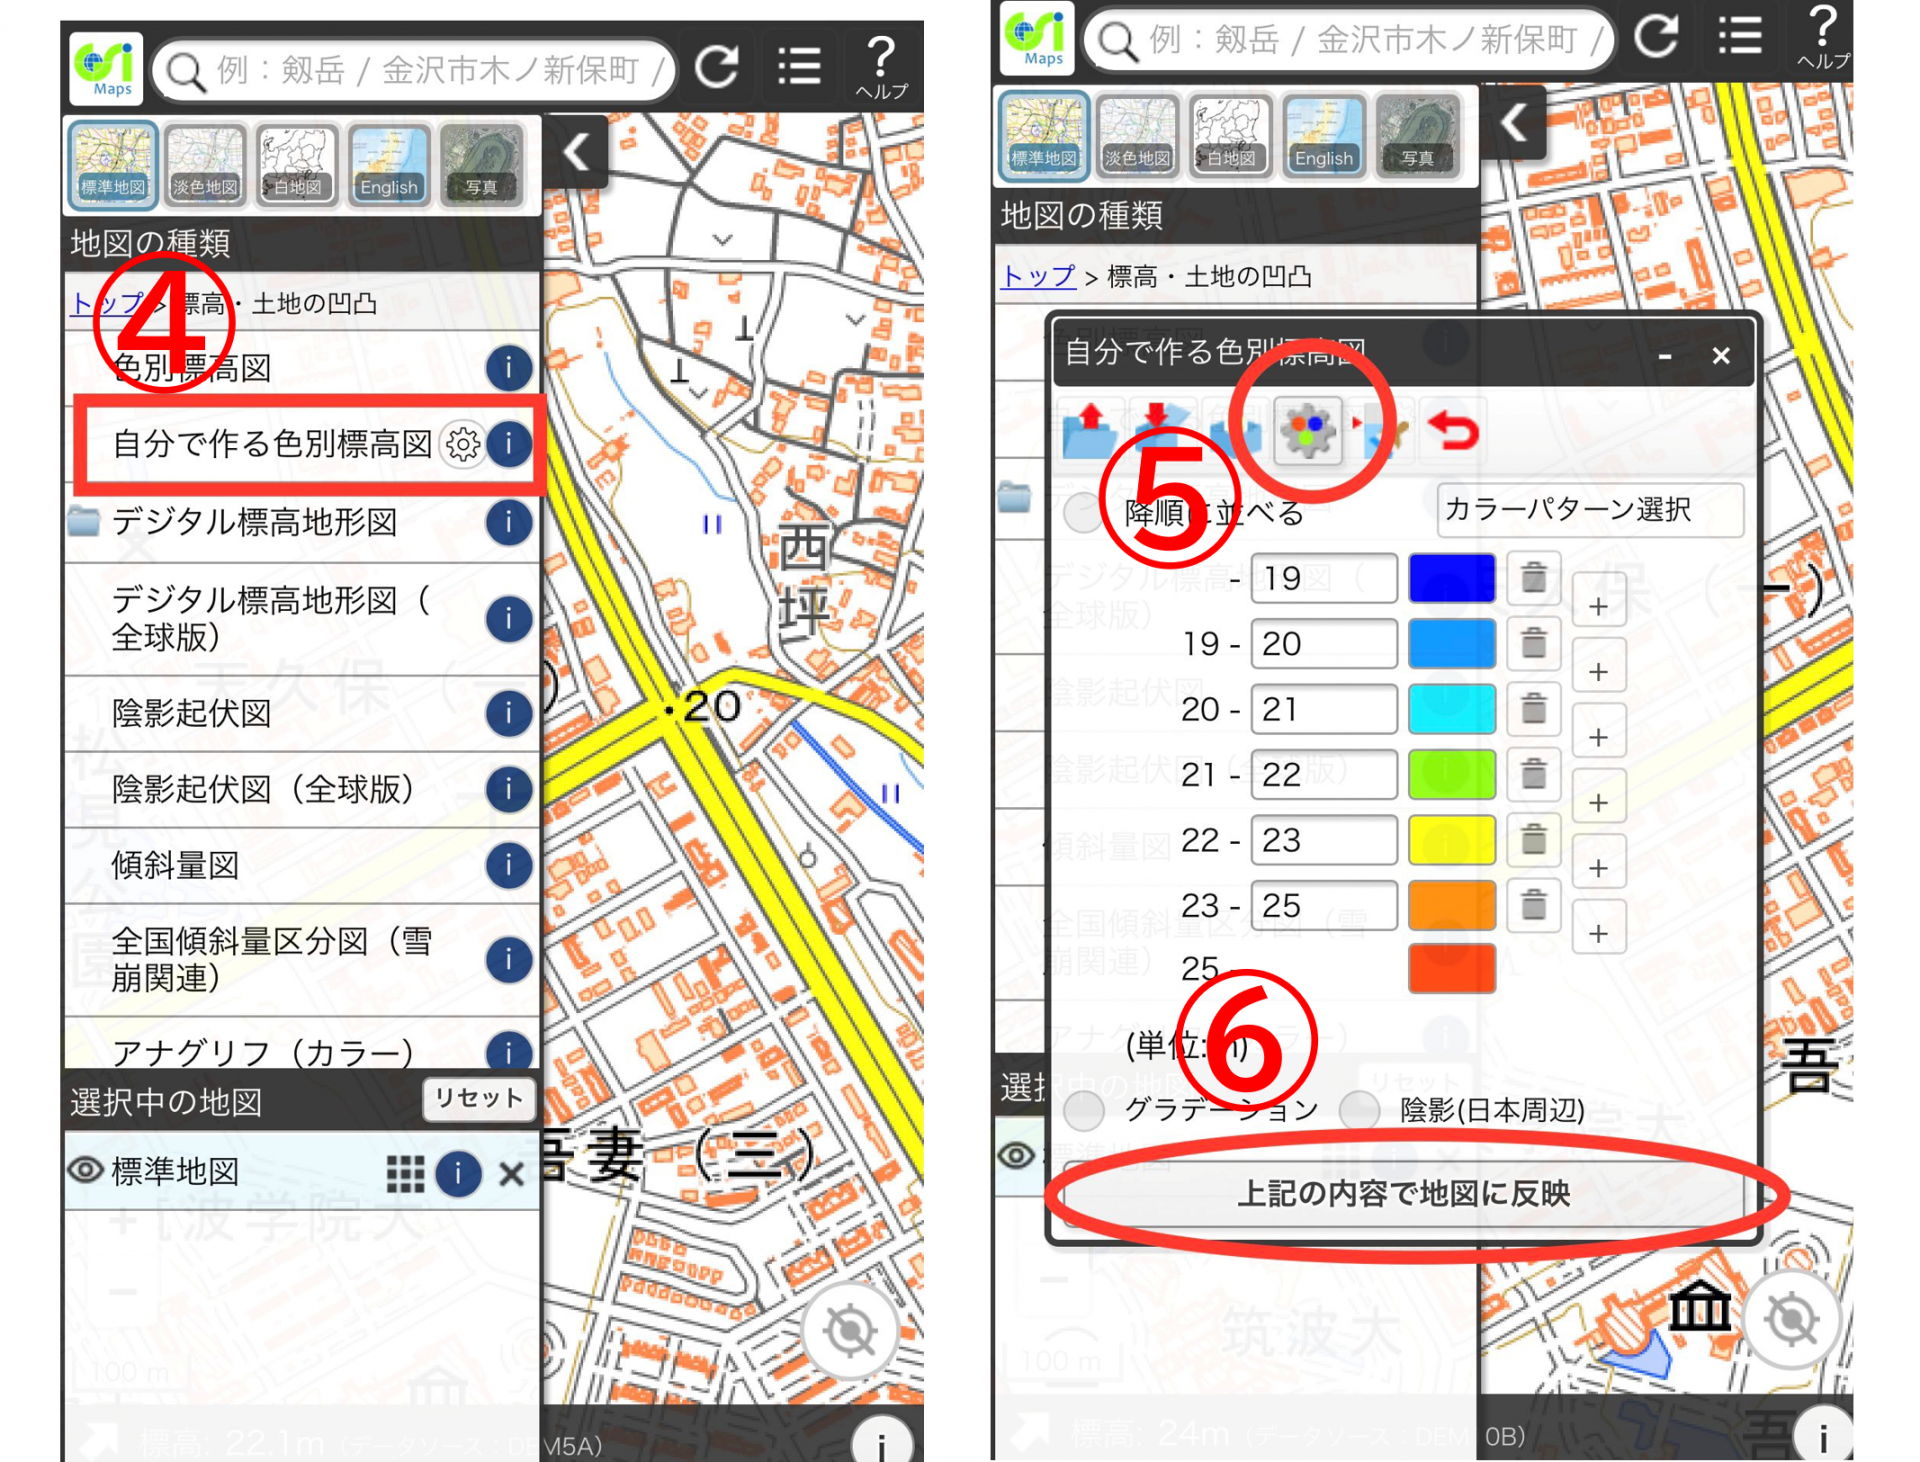Enable the グラデーション option
The image size is (1920, 1462).
[x=1084, y=1110]
